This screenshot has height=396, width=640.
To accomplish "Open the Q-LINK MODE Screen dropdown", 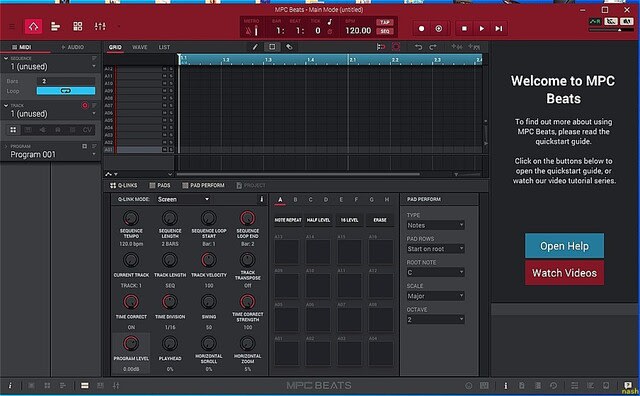I will click(x=183, y=199).
